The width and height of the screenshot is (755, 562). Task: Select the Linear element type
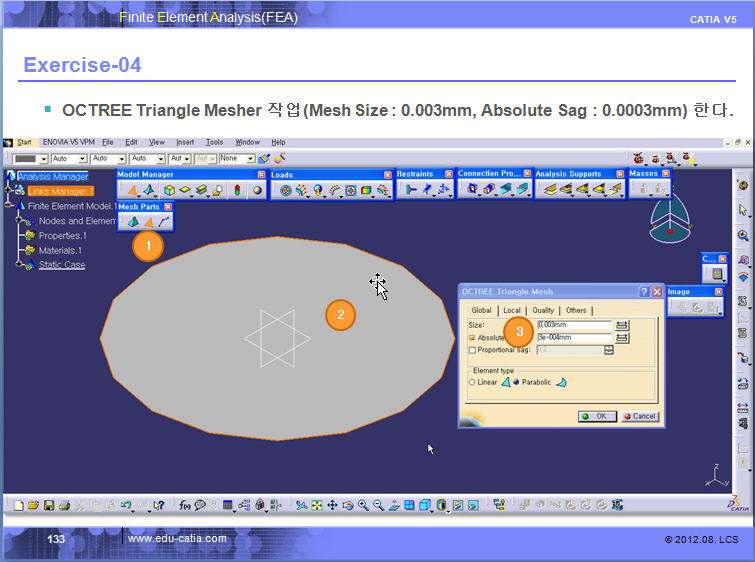pos(472,382)
